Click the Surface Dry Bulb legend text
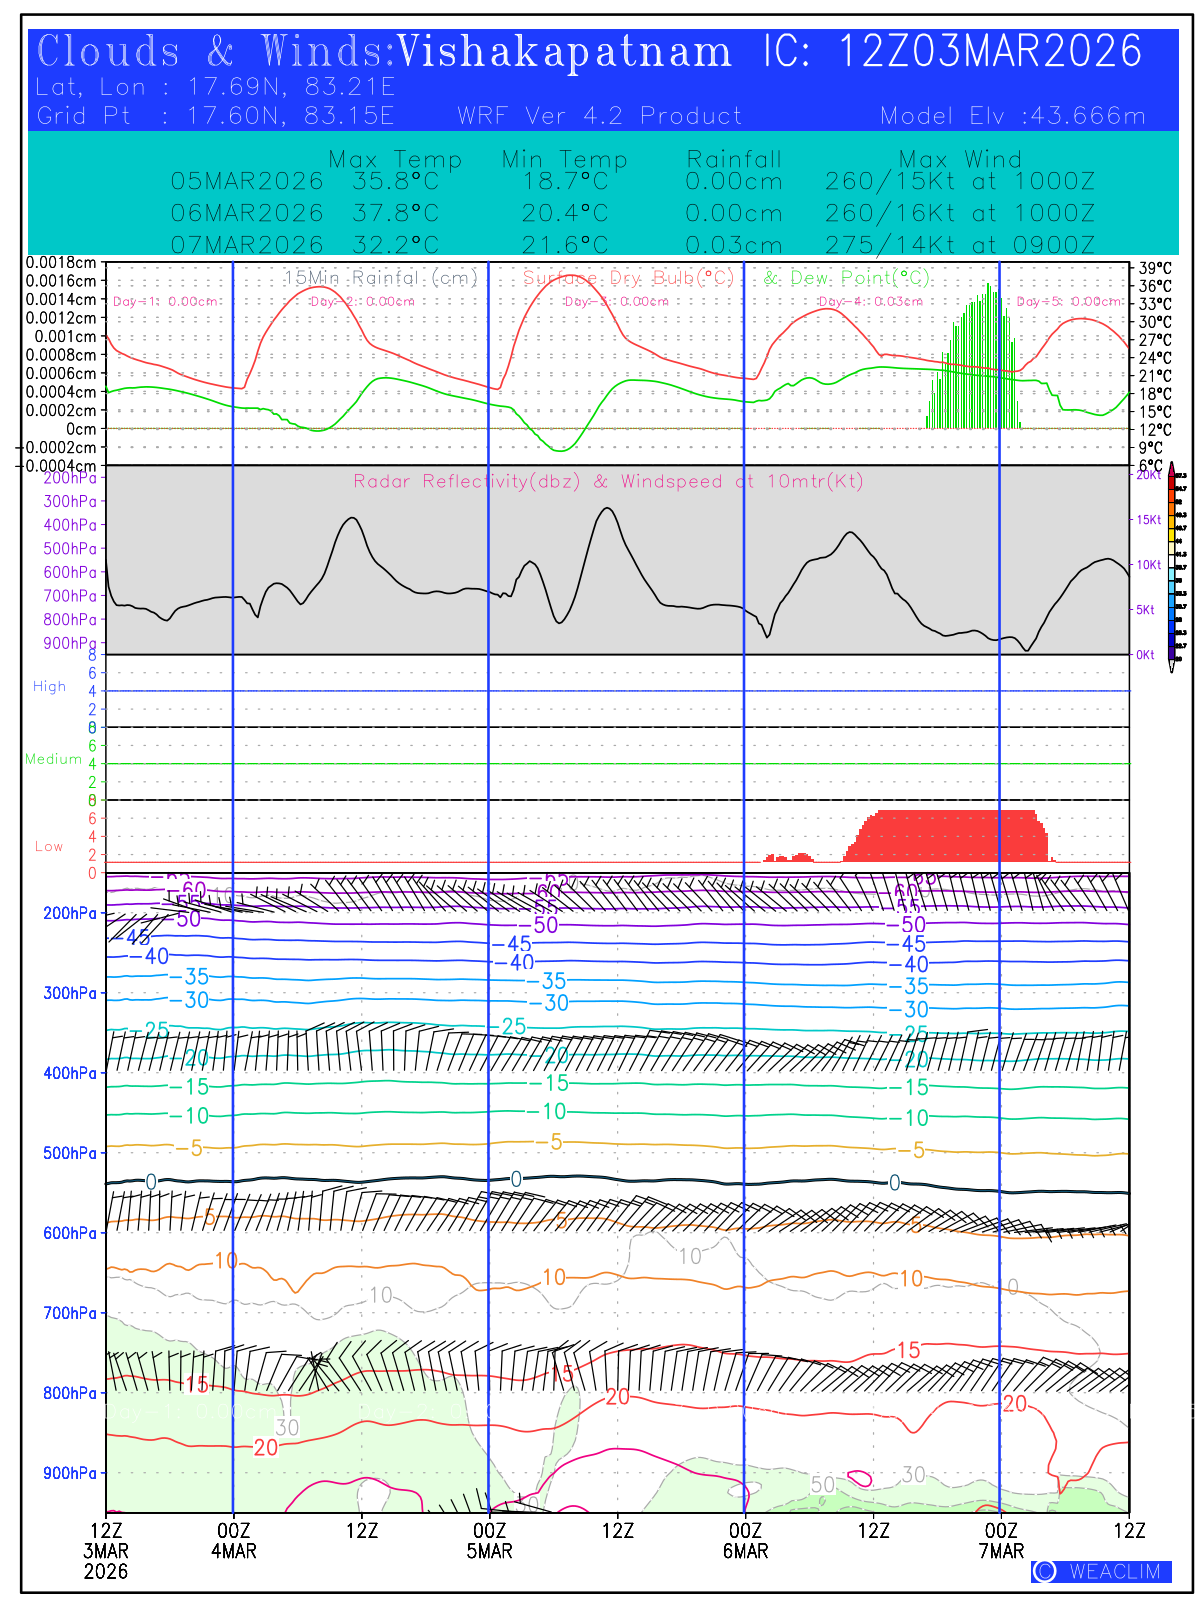This screenshot has height=1600, width=1200. pos(628,278)
